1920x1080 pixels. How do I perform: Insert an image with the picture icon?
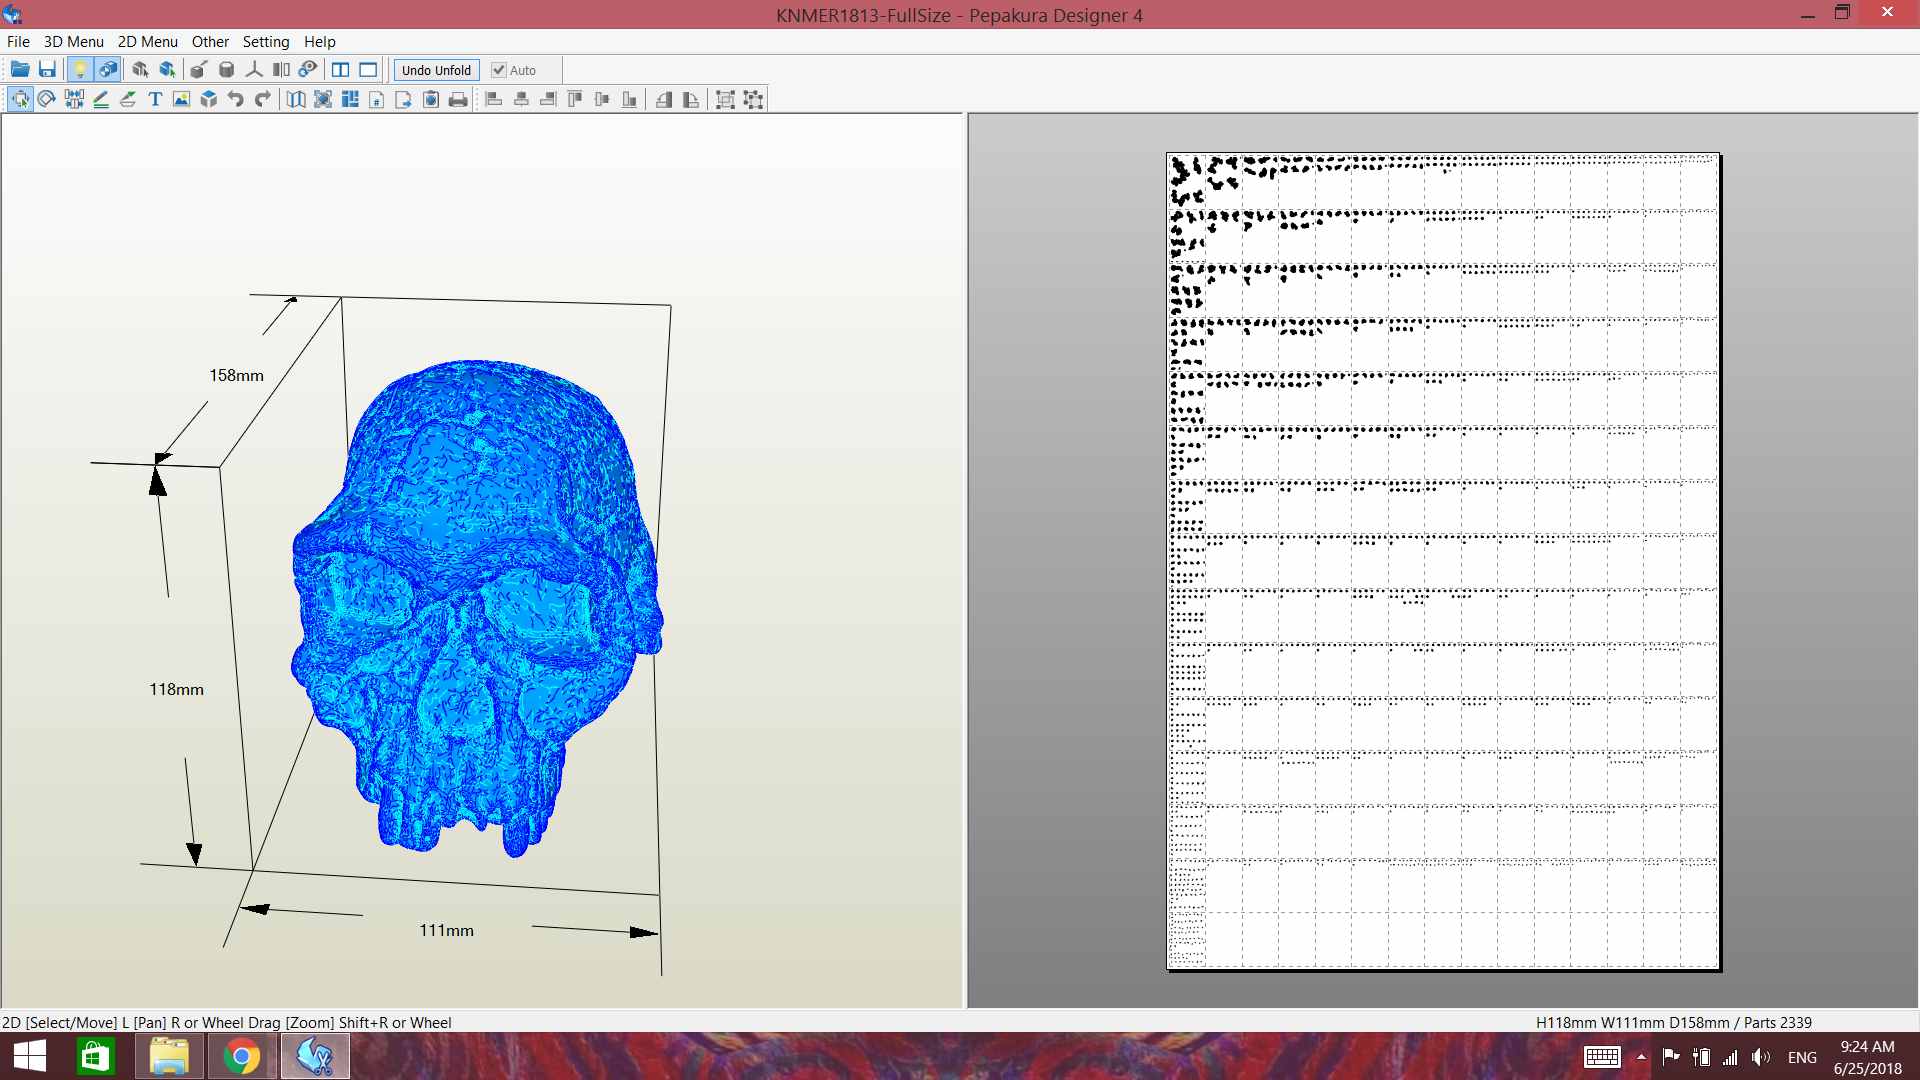pyautogui.click(x=182, y=99)
